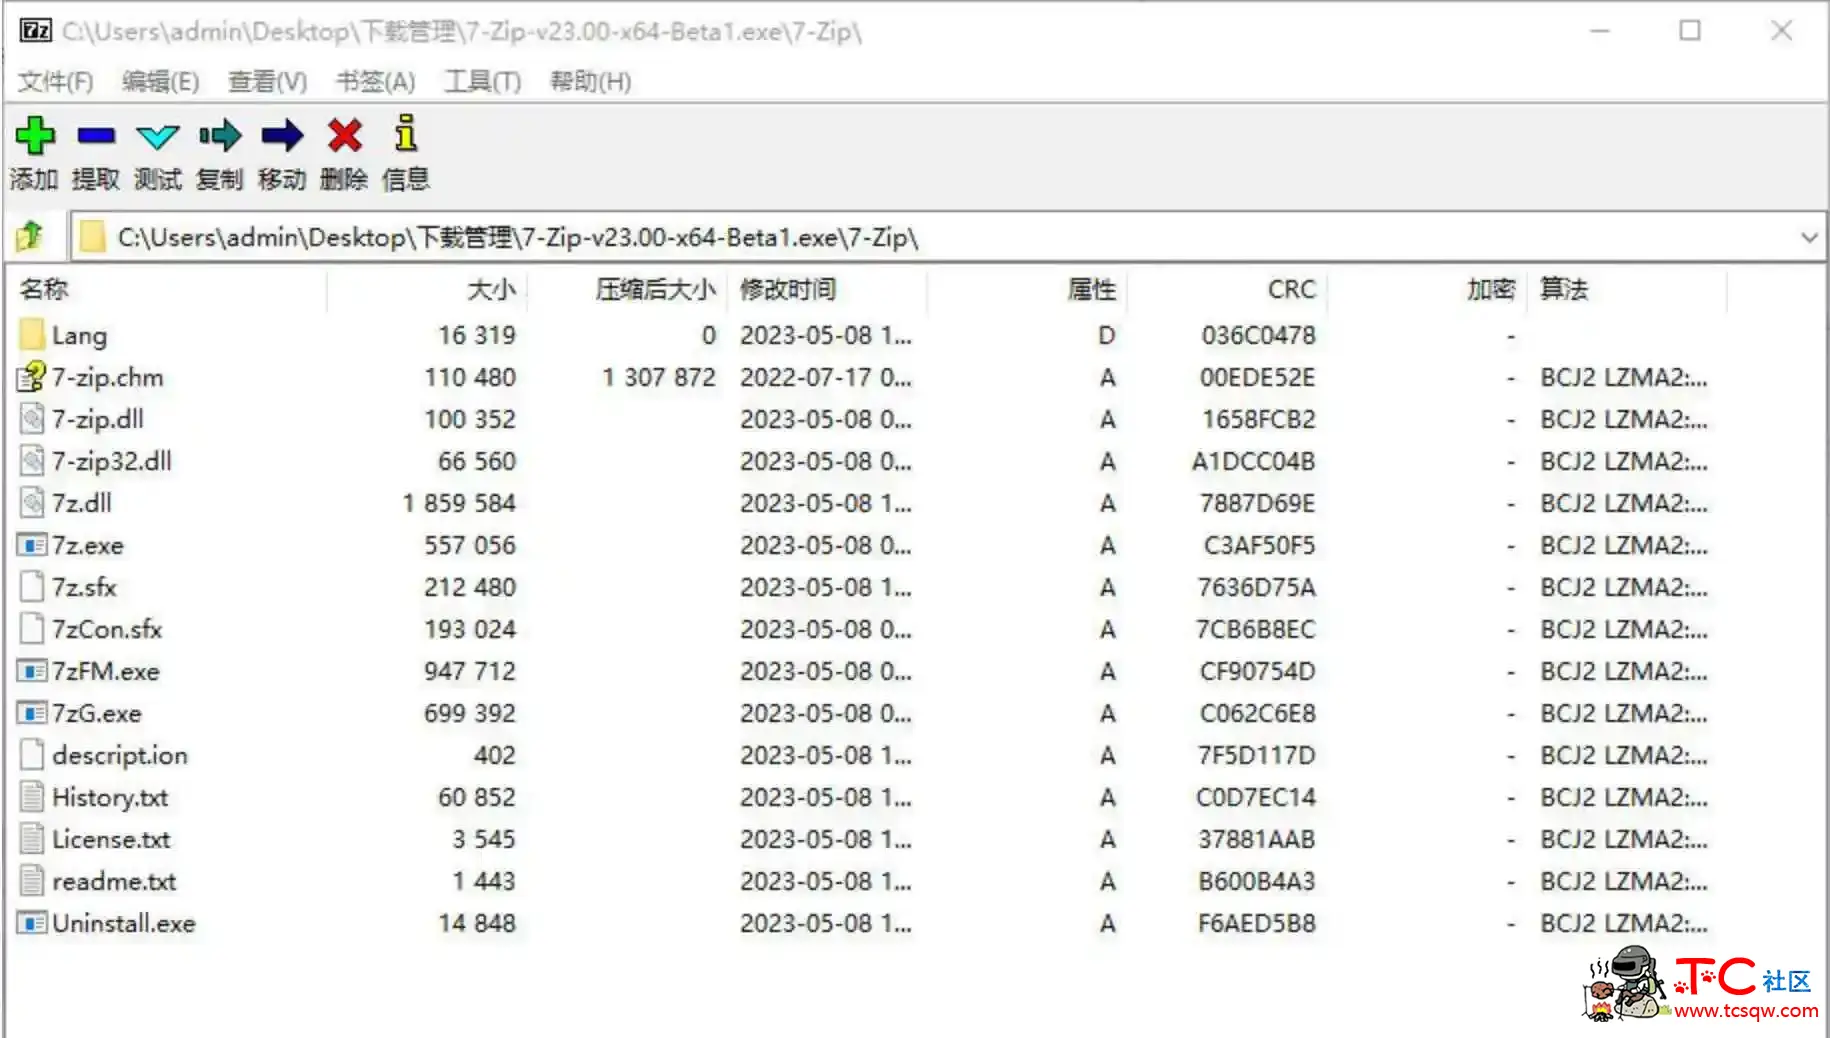The height and width of the screenshot is (1038, 1830).
Task: Select the History.txt document icon
Action: 32,797
